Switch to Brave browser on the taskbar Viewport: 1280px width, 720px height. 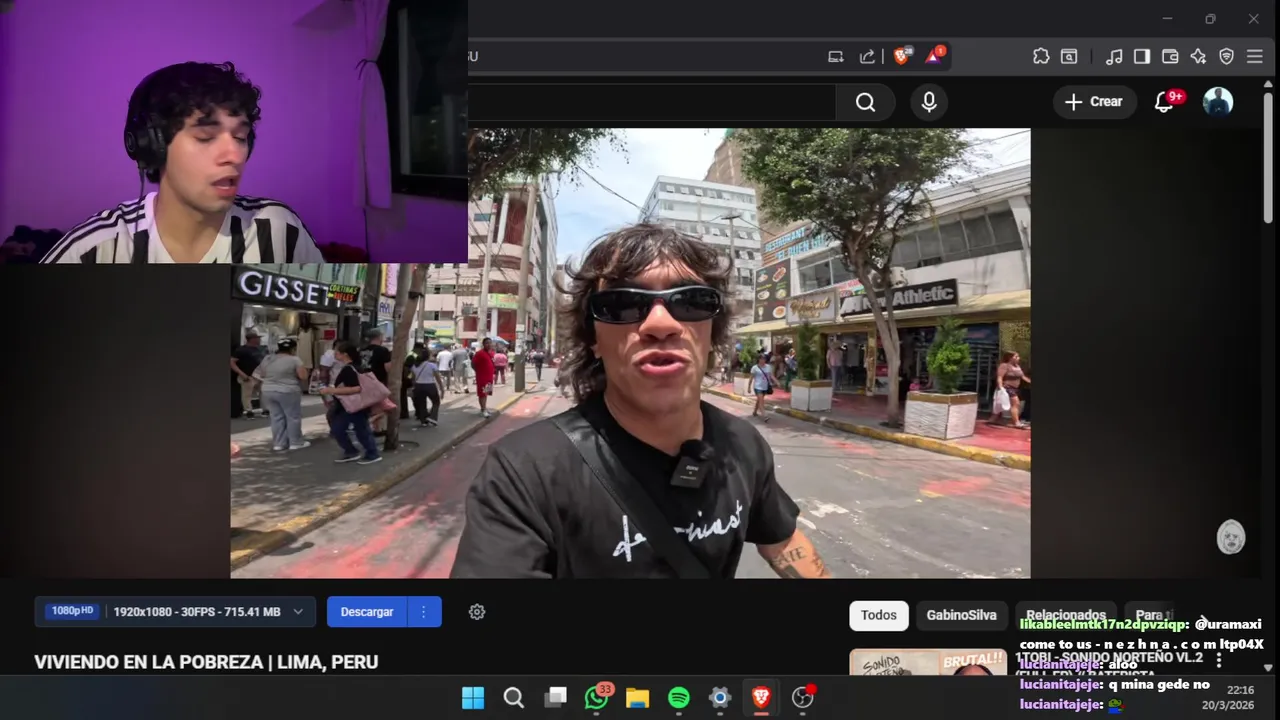761,698
